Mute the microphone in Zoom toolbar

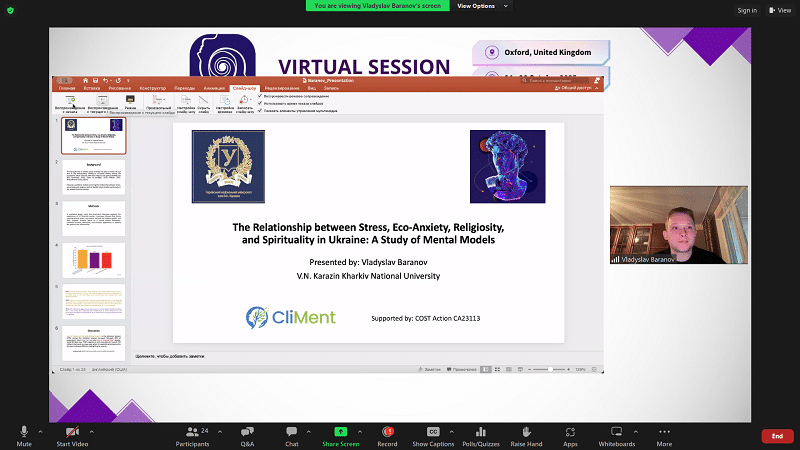coord(23,431)
